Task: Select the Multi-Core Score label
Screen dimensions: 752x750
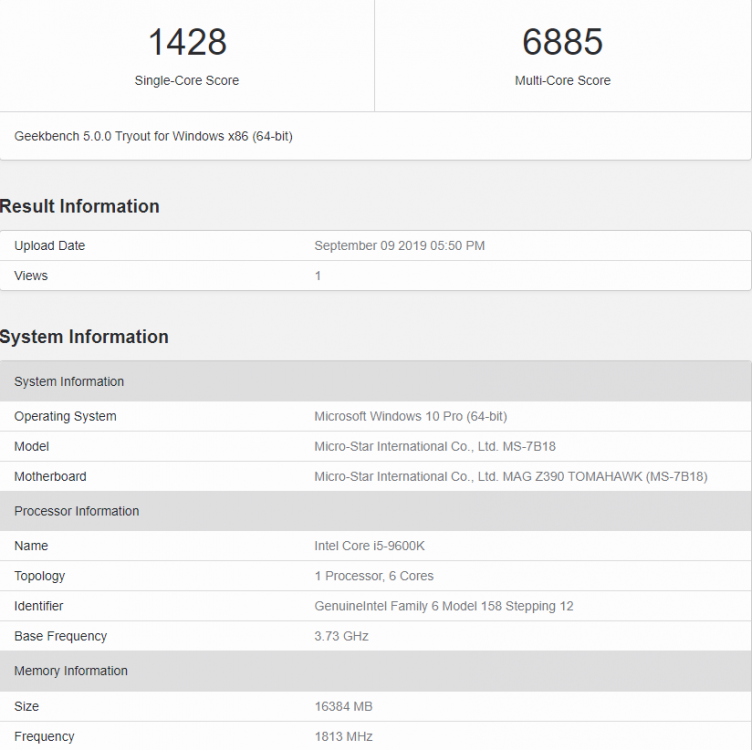Action: pyautogui.click(x=563, y=81)
